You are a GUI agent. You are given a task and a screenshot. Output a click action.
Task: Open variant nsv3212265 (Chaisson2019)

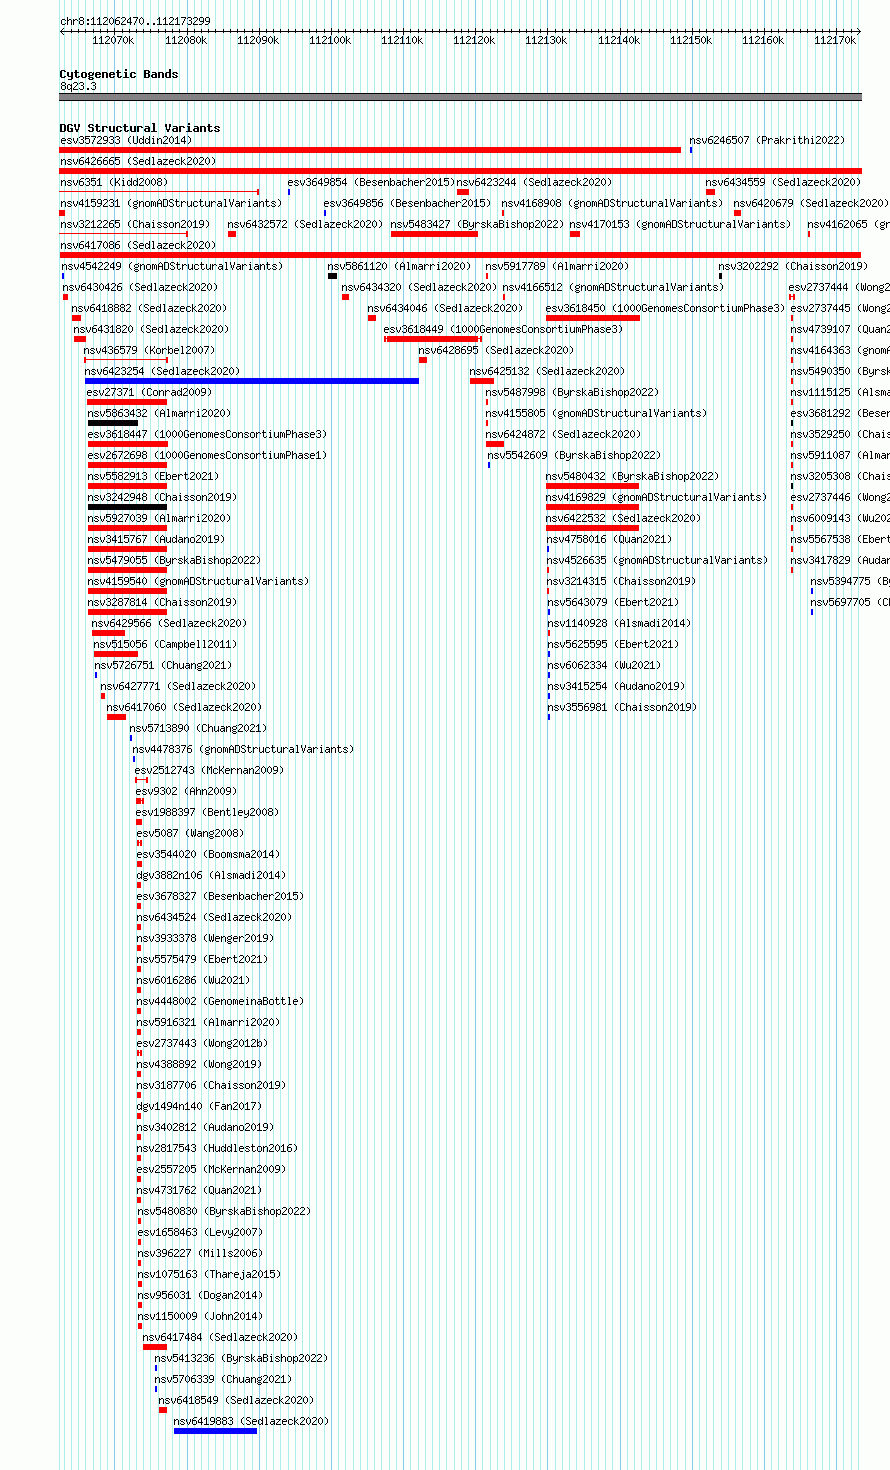pos(135,224)
